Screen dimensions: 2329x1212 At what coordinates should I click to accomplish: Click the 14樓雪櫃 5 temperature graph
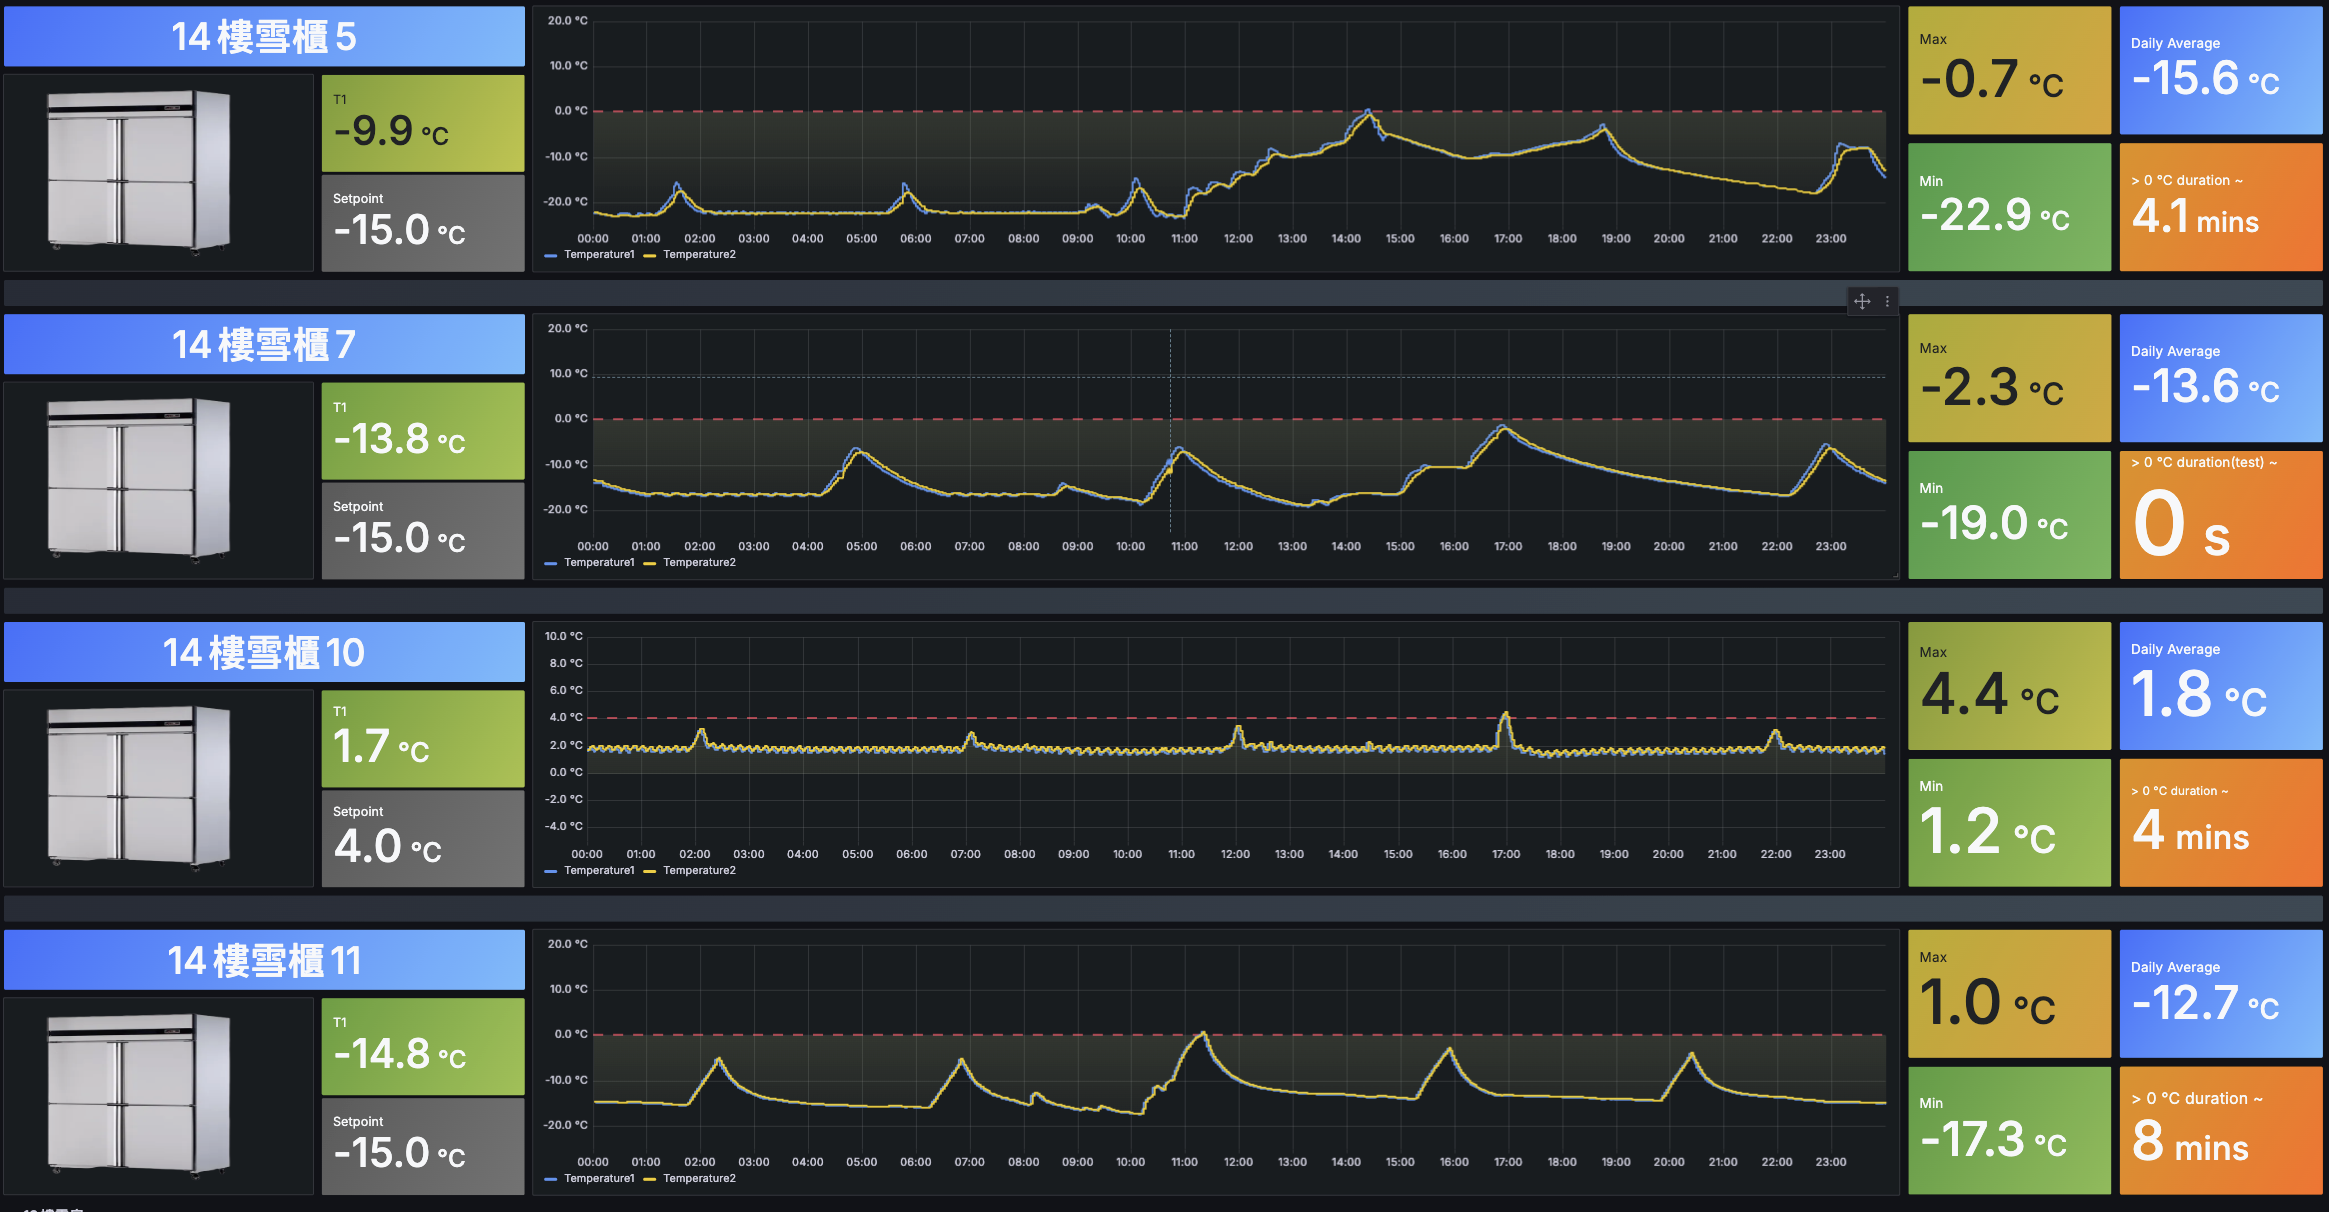point(1216,139)
